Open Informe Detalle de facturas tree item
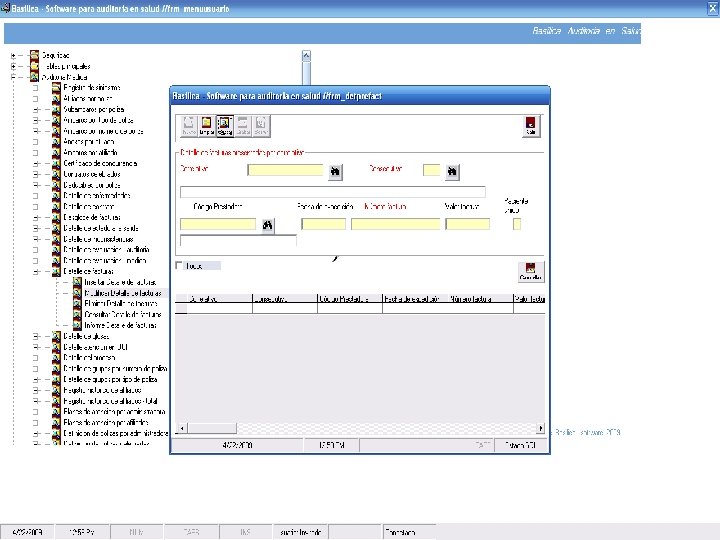The width and height of the screenshot is (720, 540). 120,325
